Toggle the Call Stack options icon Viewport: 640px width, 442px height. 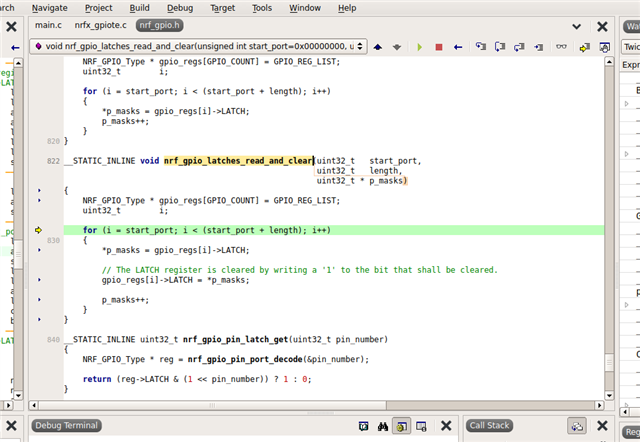577,426
